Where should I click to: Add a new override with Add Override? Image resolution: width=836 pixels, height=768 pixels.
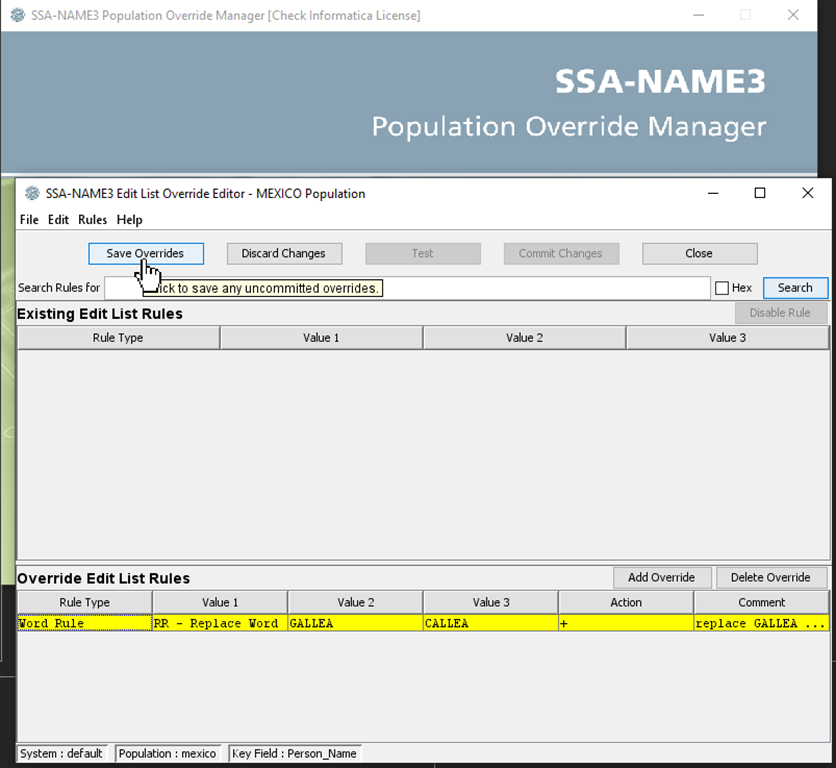662,578
